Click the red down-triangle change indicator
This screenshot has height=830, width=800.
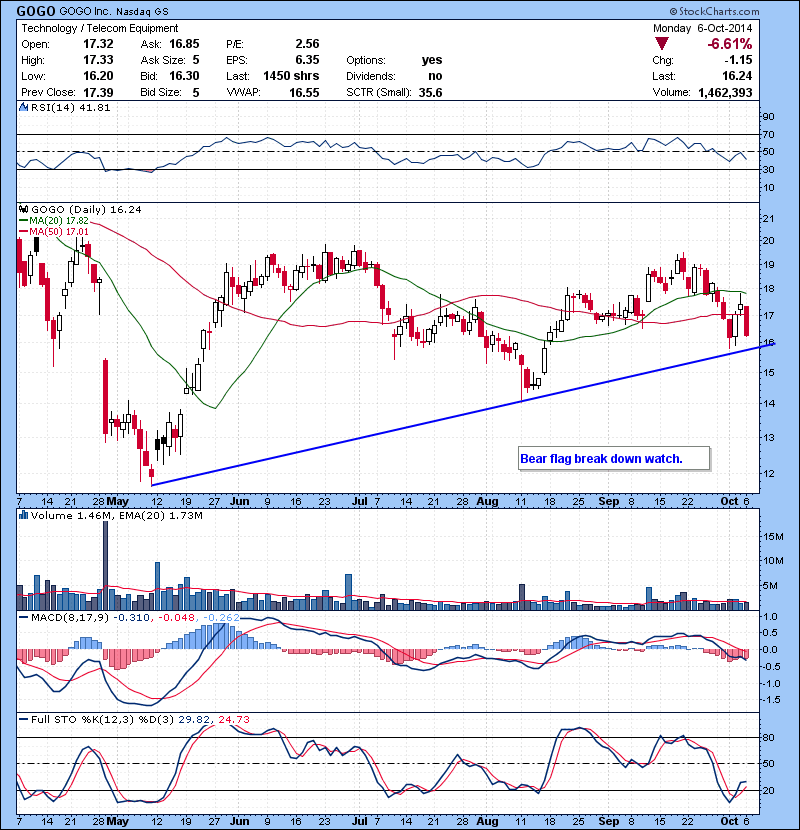click(661, 43)
